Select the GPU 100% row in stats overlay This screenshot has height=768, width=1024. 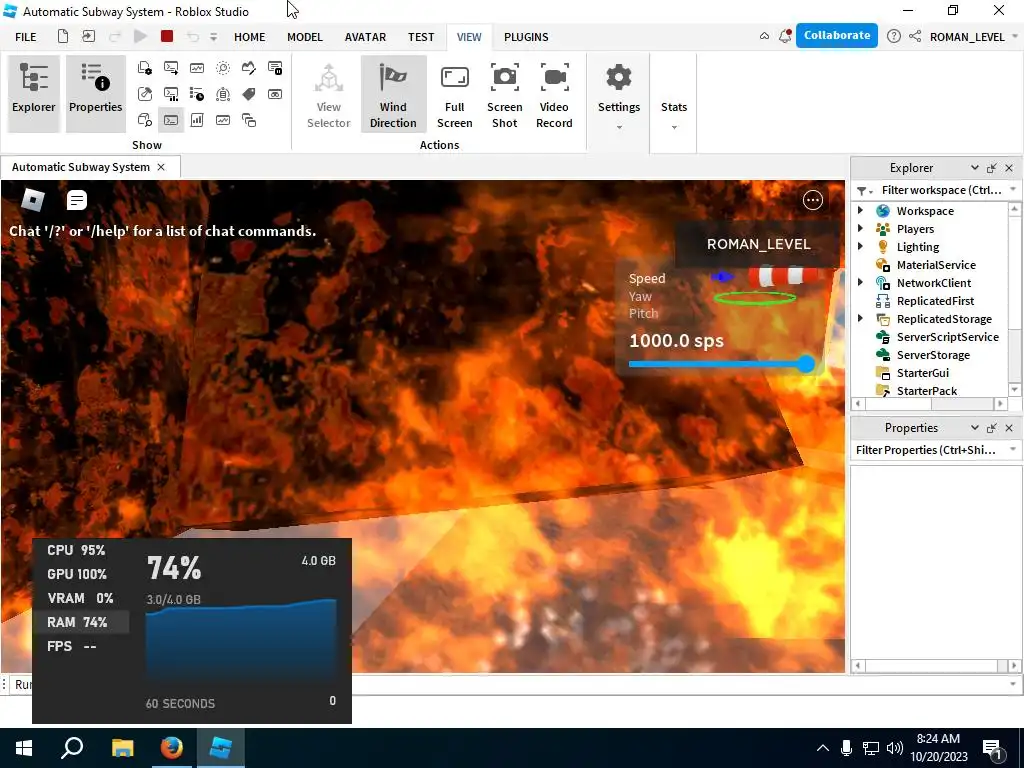[81, 574]
